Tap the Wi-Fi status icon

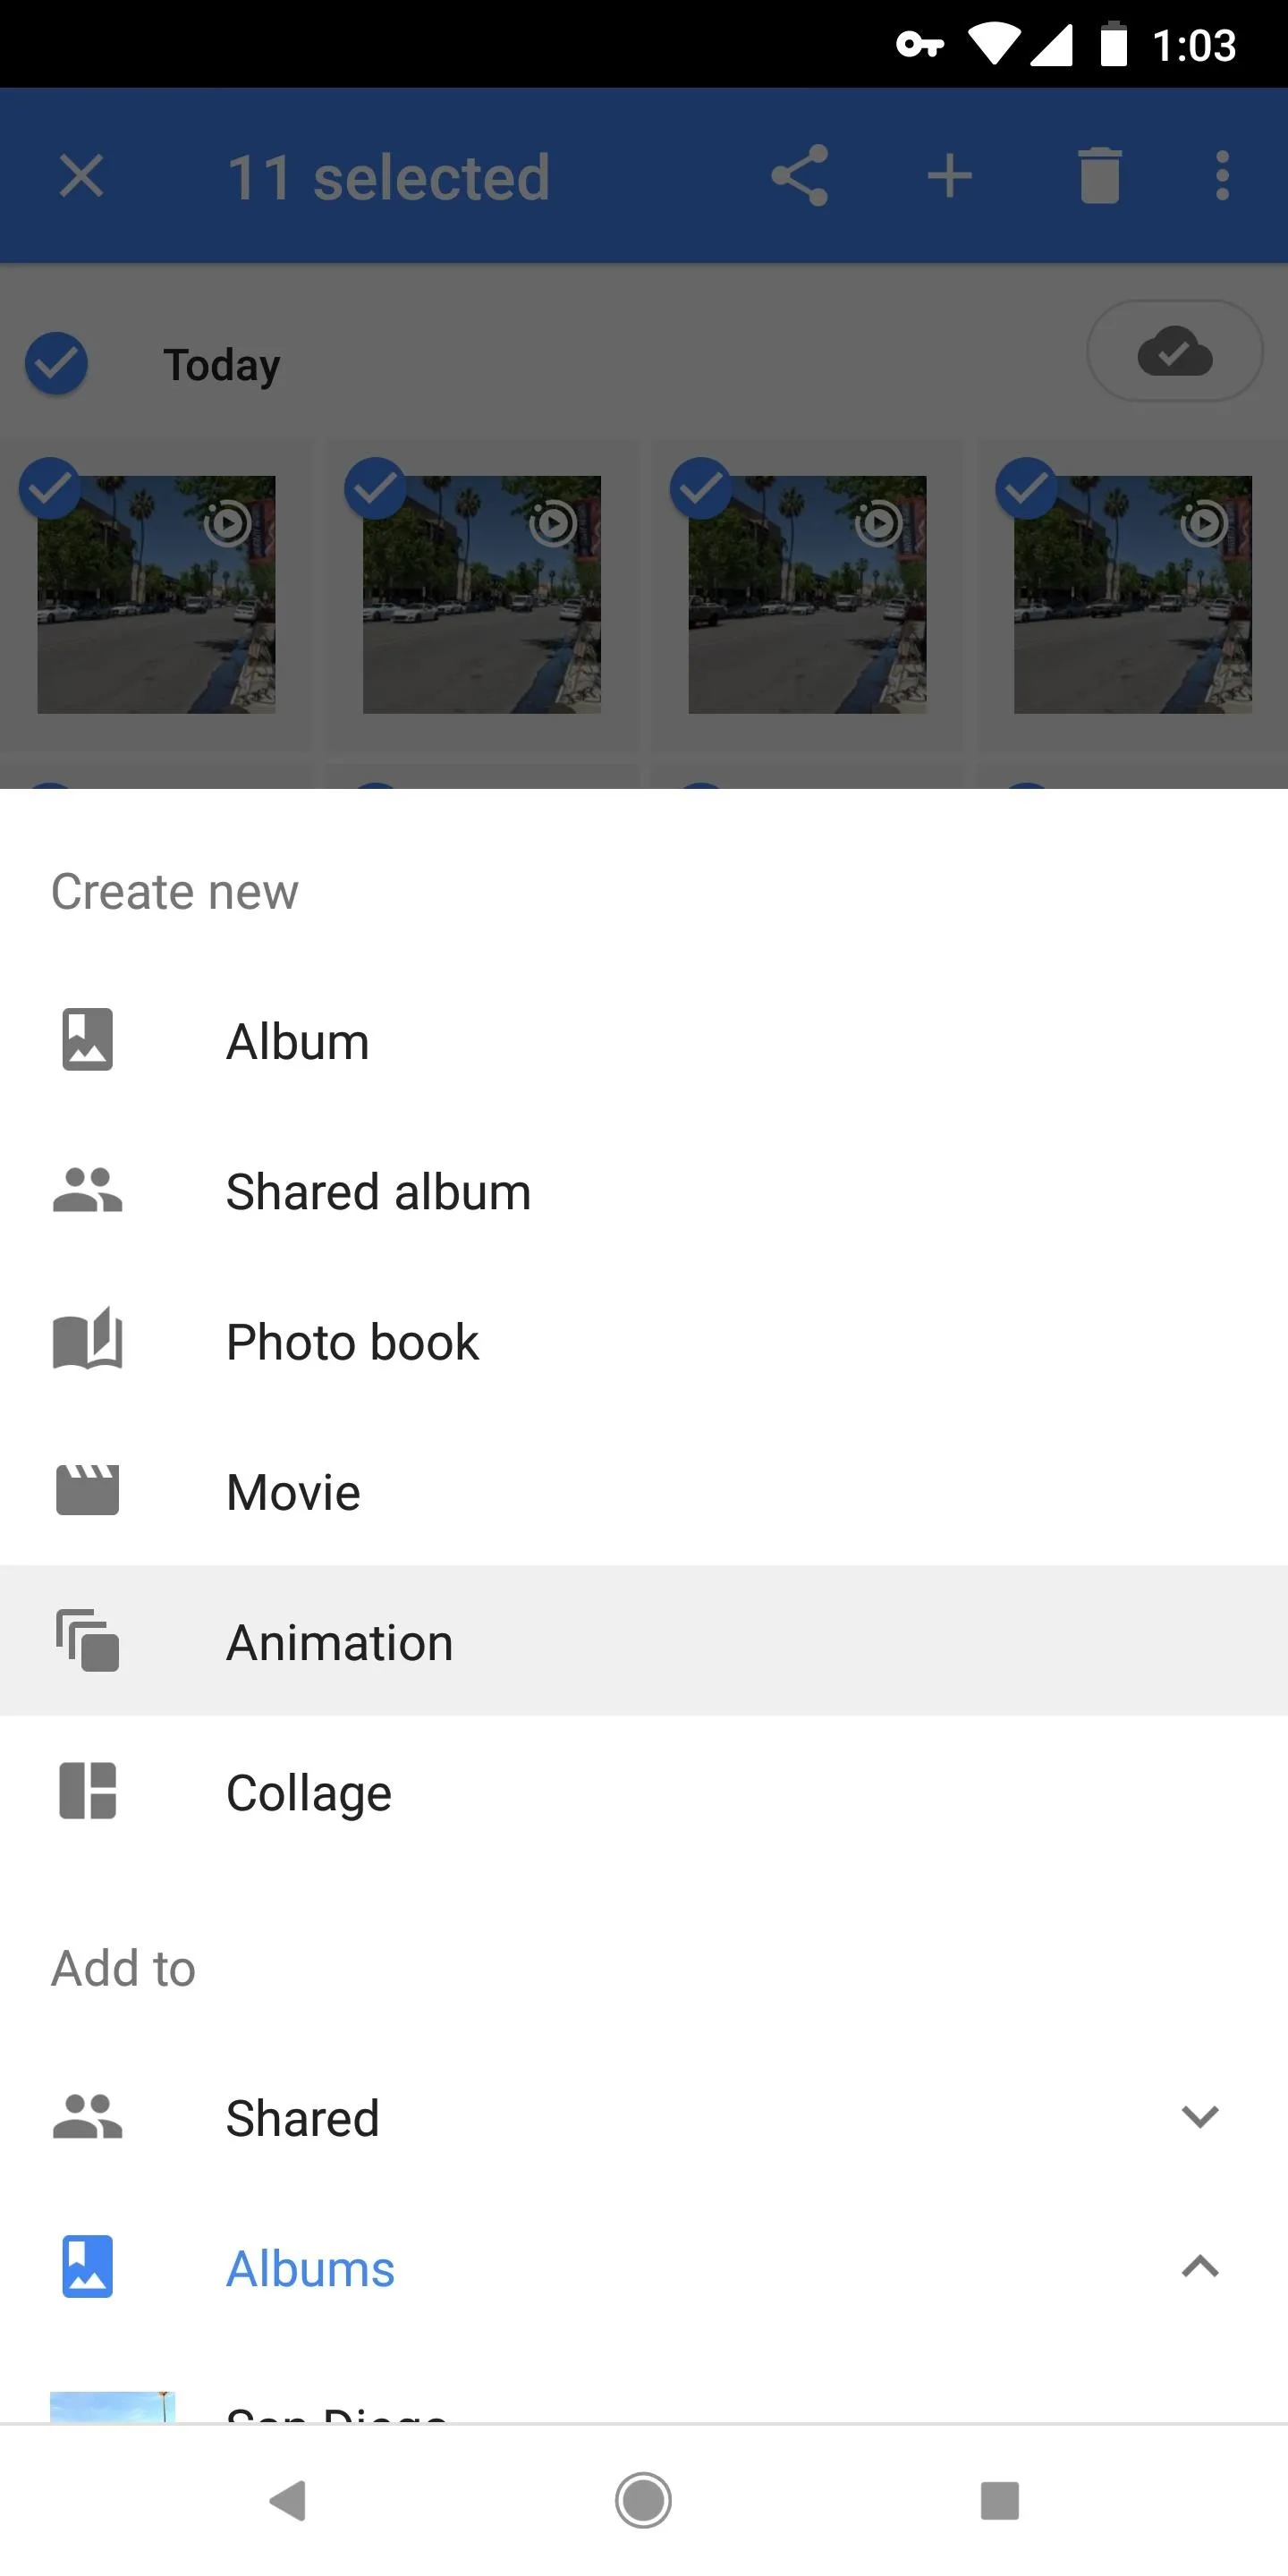(x=993, y=45)
